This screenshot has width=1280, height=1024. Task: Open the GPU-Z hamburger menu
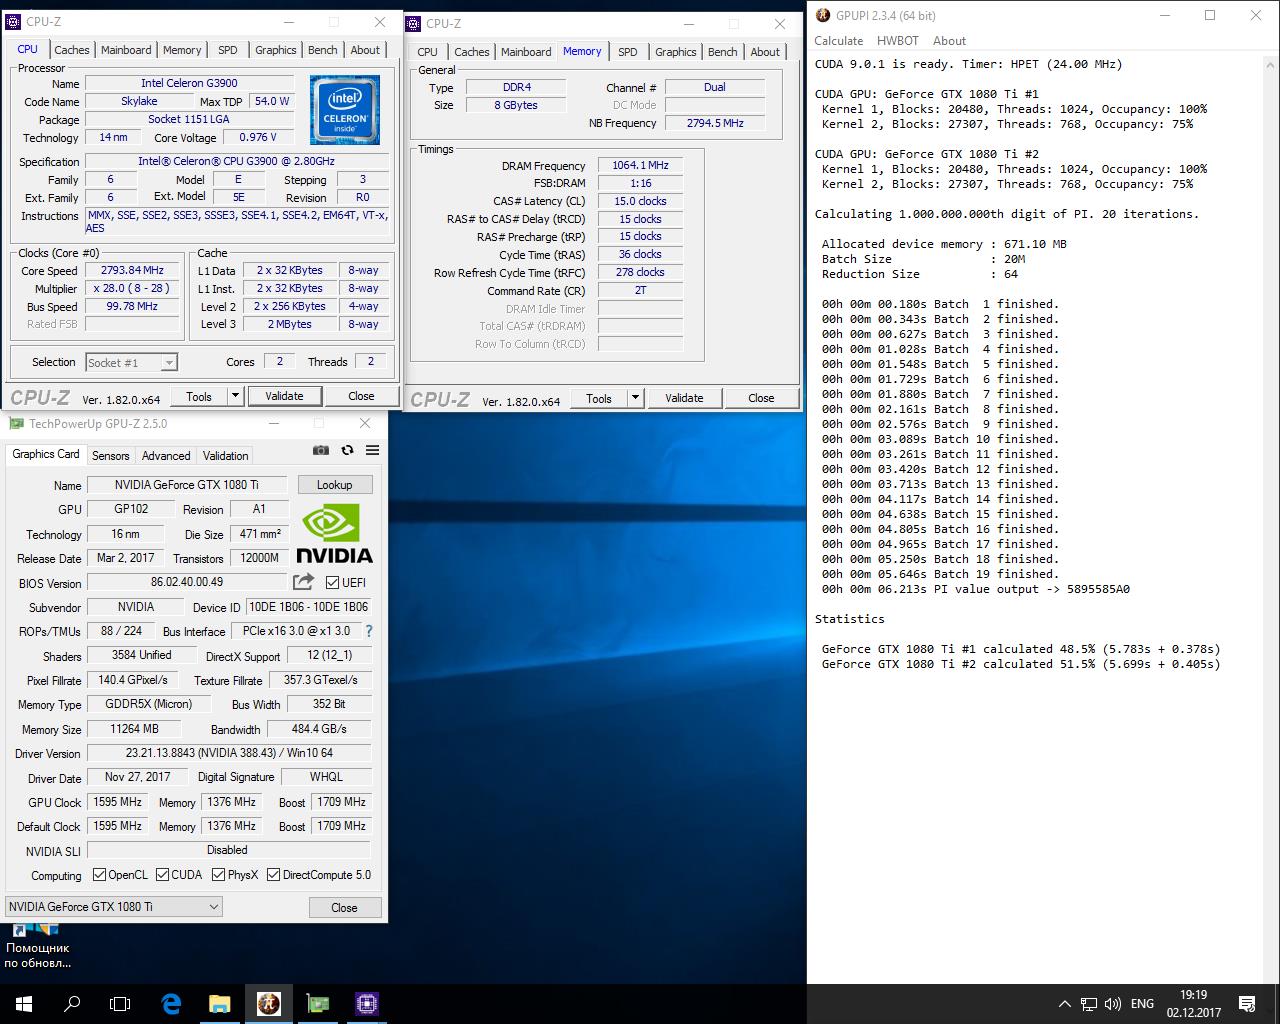click(x=372, y=451)
